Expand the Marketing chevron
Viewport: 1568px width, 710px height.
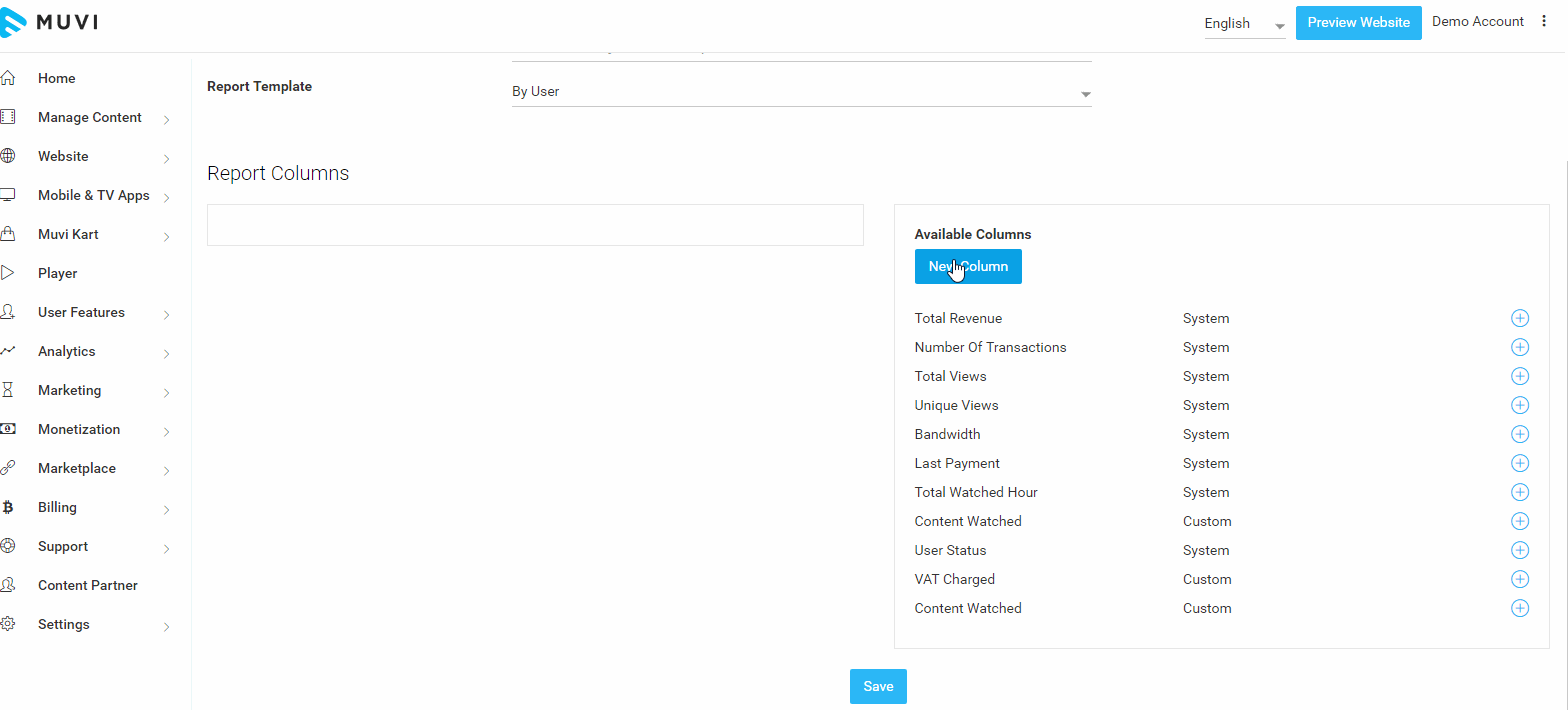click(x=166, y=393)
